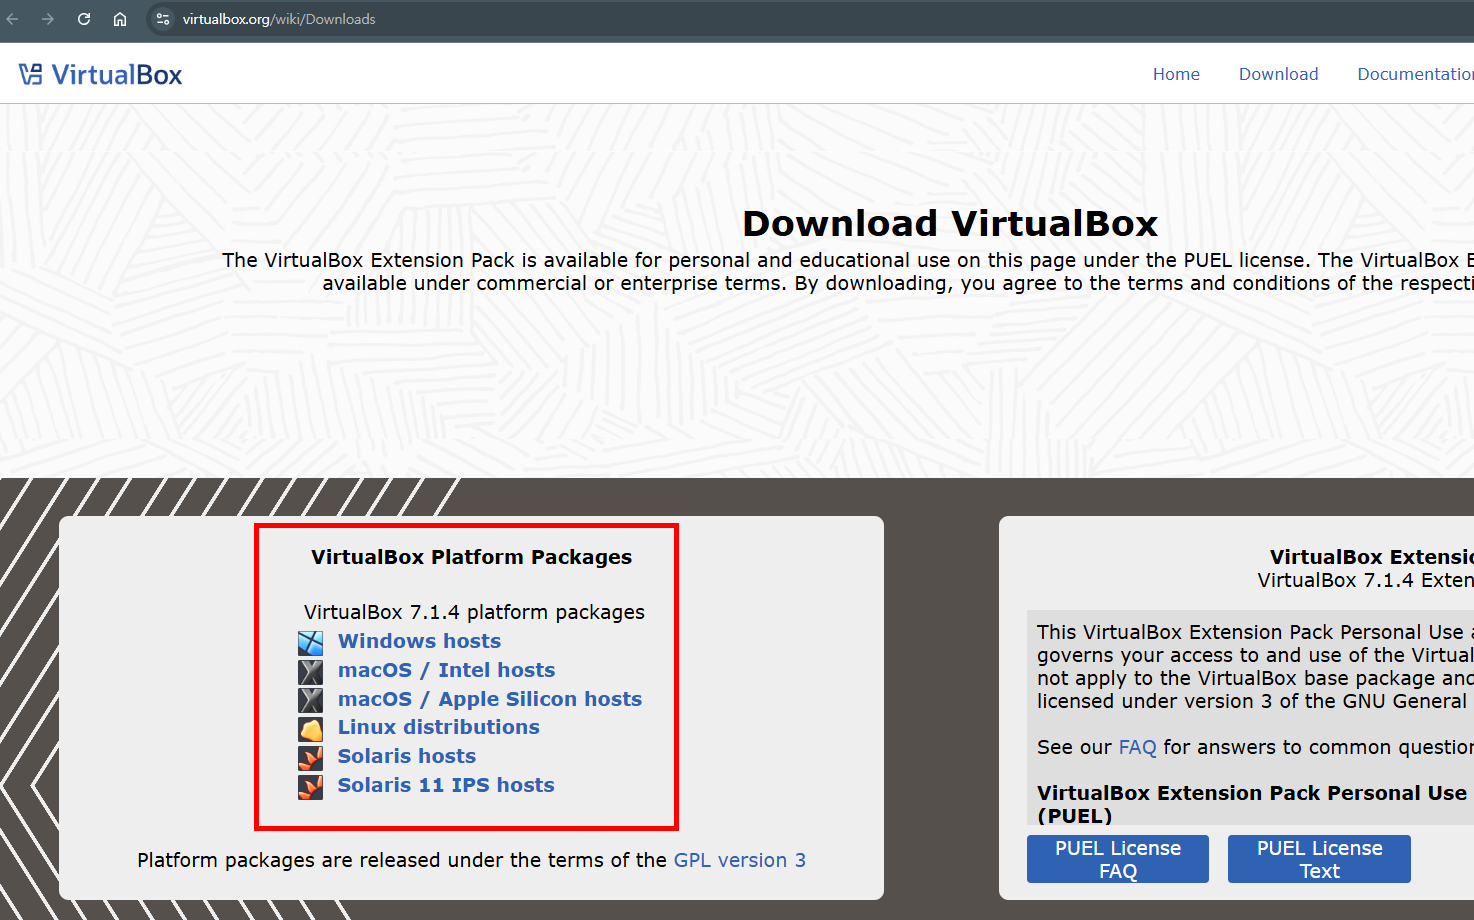Open the GPL version 3 link
The width and height of the screenshot is (1474, 920).
click(x=740, y=860)
